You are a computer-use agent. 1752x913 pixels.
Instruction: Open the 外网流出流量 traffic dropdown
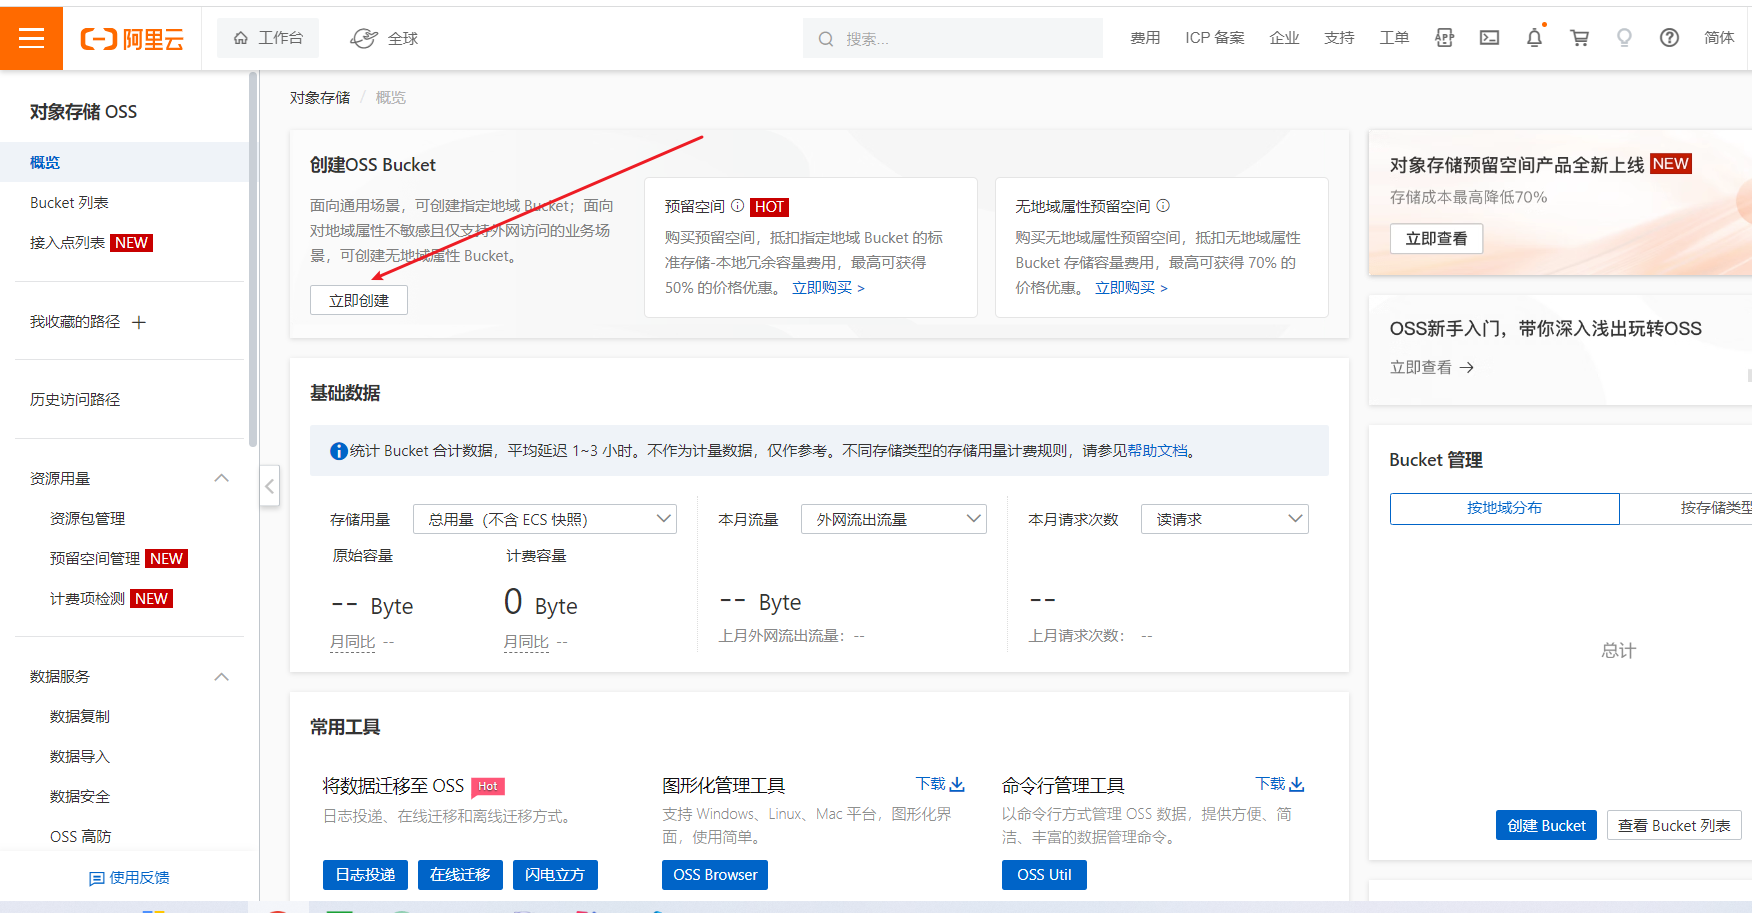(893, 519)
